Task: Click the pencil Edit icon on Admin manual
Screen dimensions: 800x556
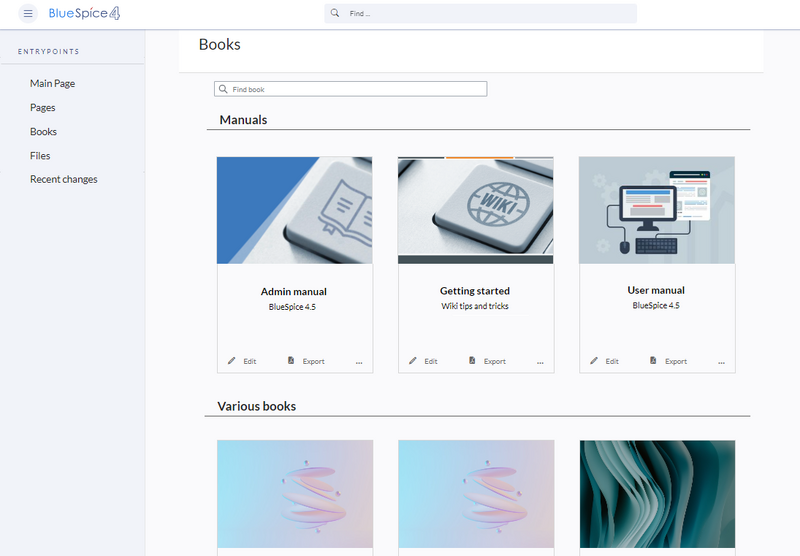Action: click(232, 361)
